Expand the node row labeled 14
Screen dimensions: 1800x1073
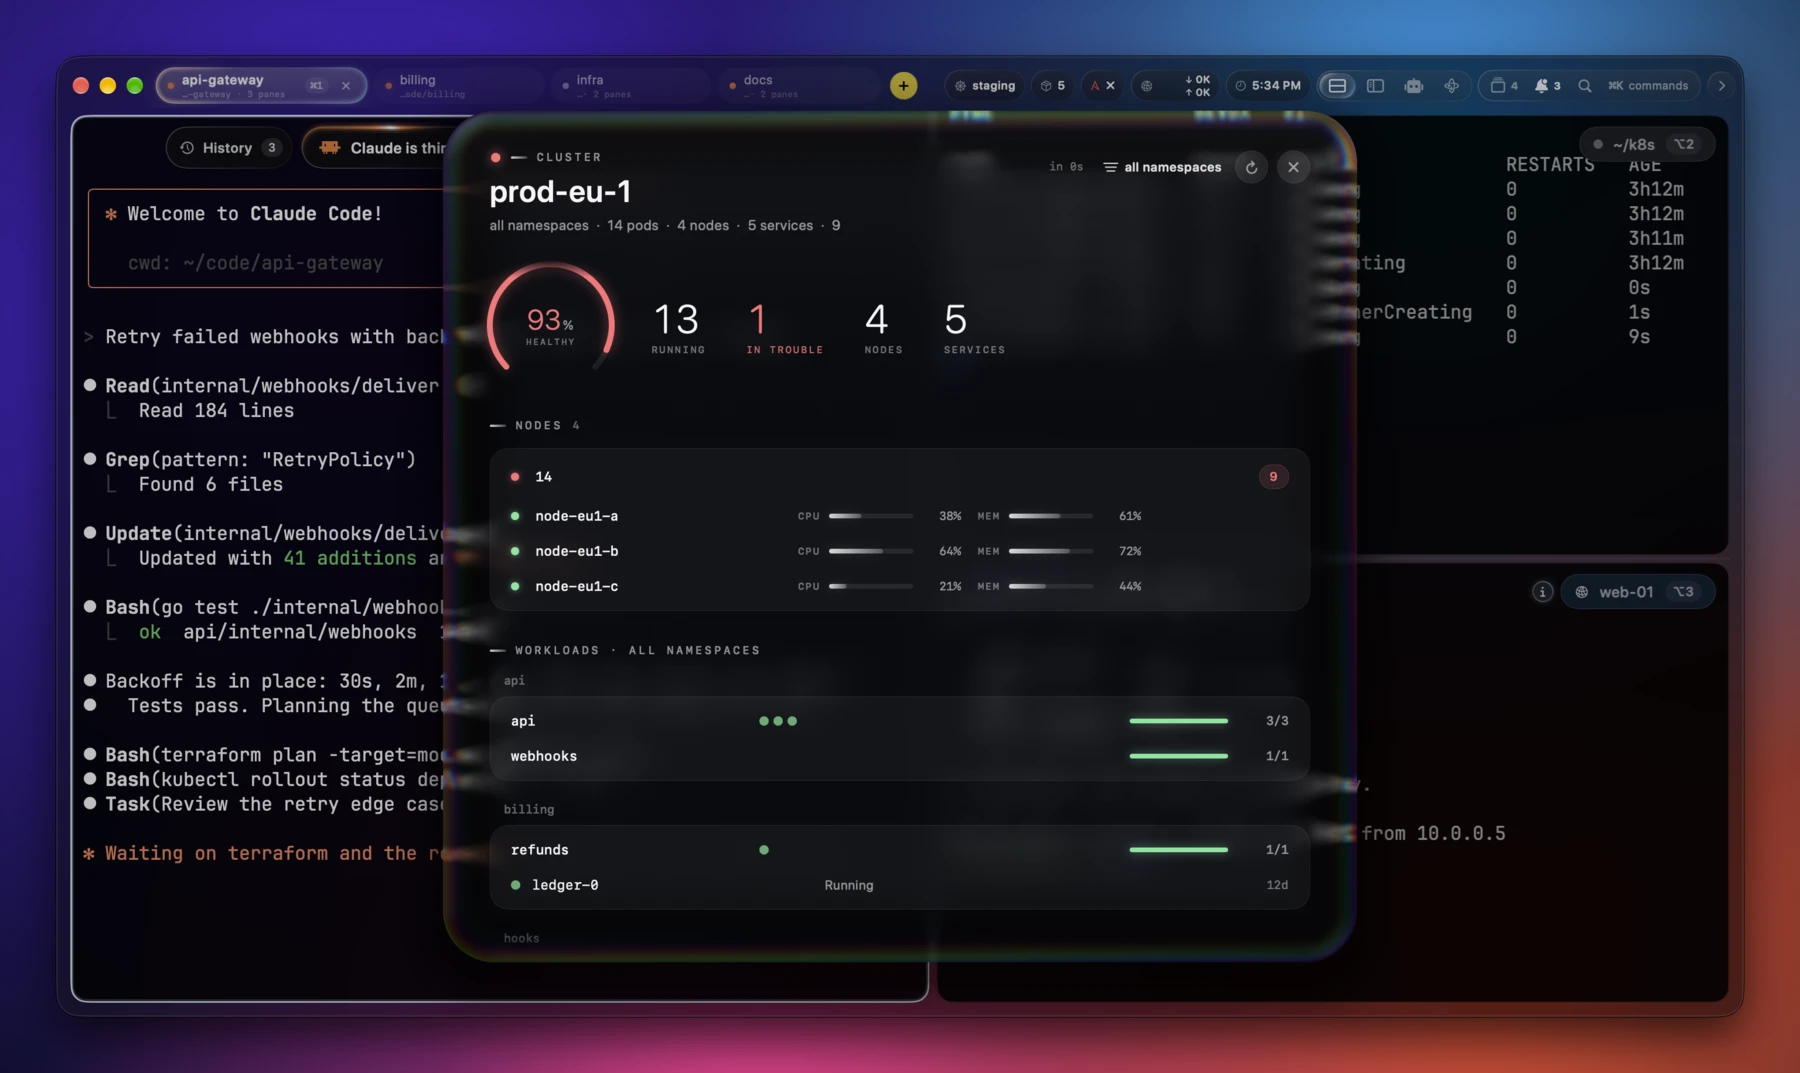[x=899, y=477]
